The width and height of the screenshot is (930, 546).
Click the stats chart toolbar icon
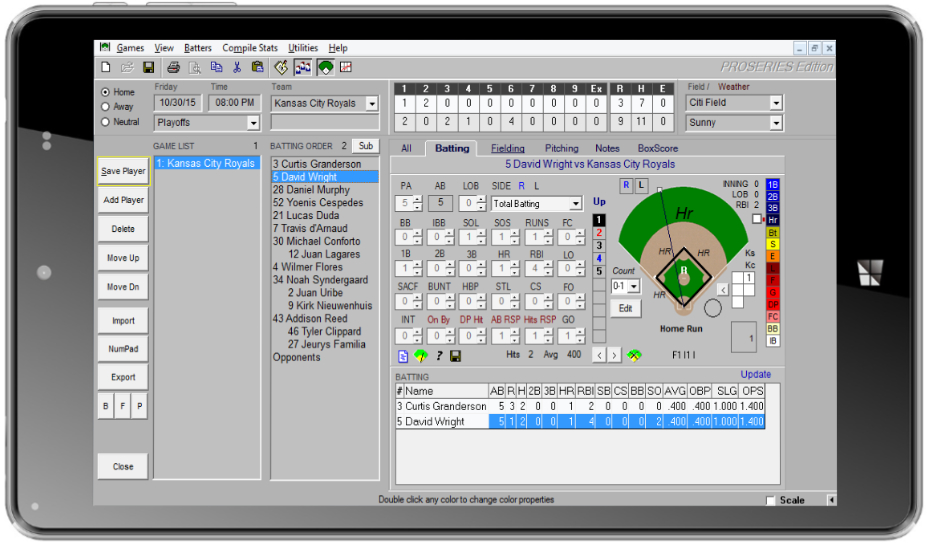click(x=346, y=67)
